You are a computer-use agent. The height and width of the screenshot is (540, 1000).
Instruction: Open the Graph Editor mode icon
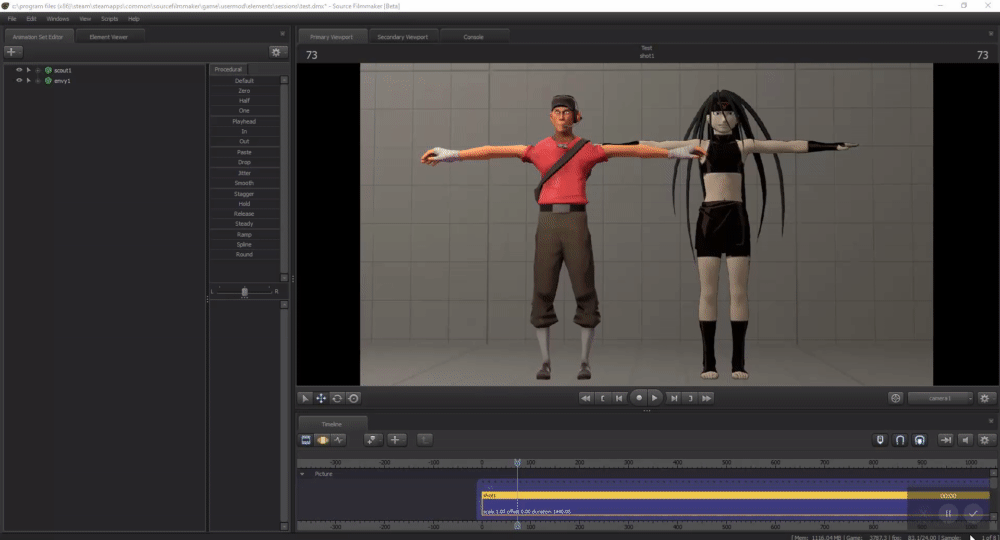point(340,439)
